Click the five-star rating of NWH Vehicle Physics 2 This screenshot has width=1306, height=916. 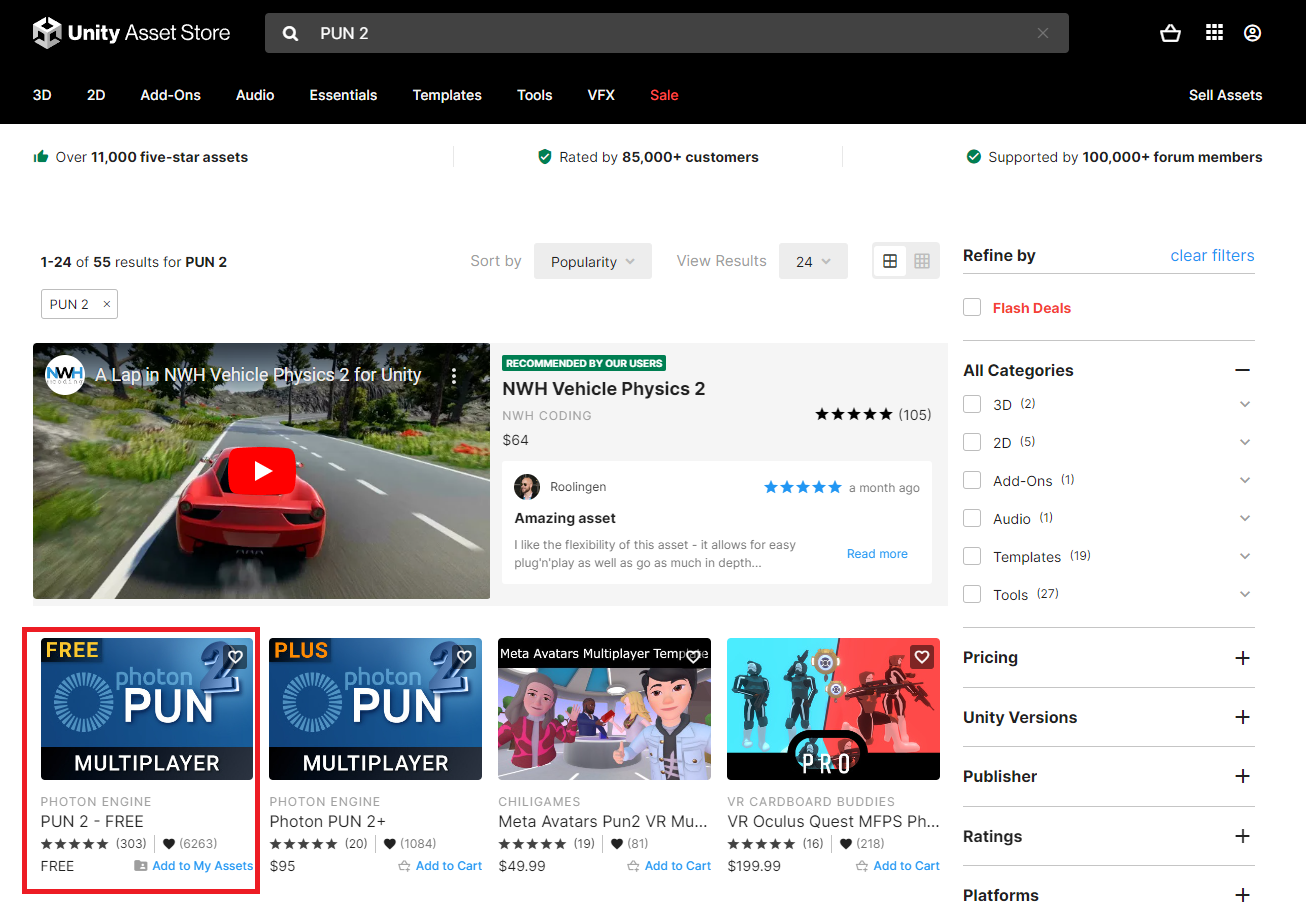pos(854,414)
